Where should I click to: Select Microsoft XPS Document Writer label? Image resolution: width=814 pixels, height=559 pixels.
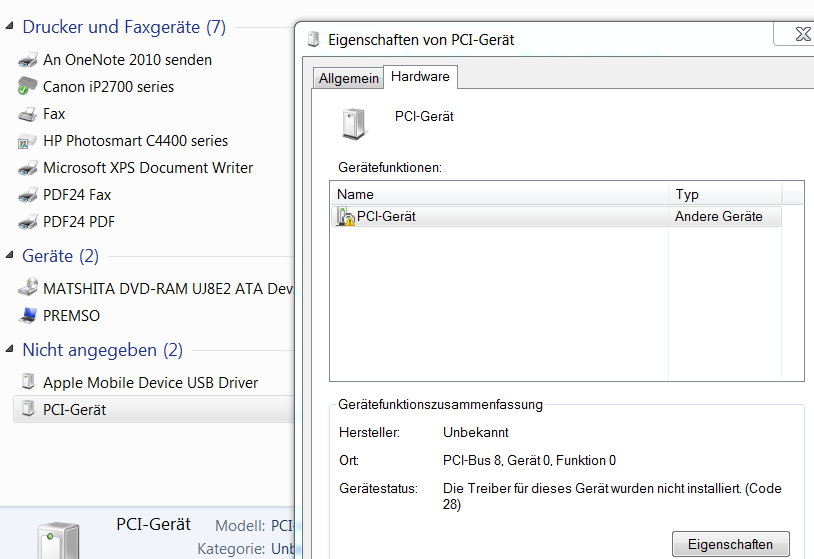[148, 168]
